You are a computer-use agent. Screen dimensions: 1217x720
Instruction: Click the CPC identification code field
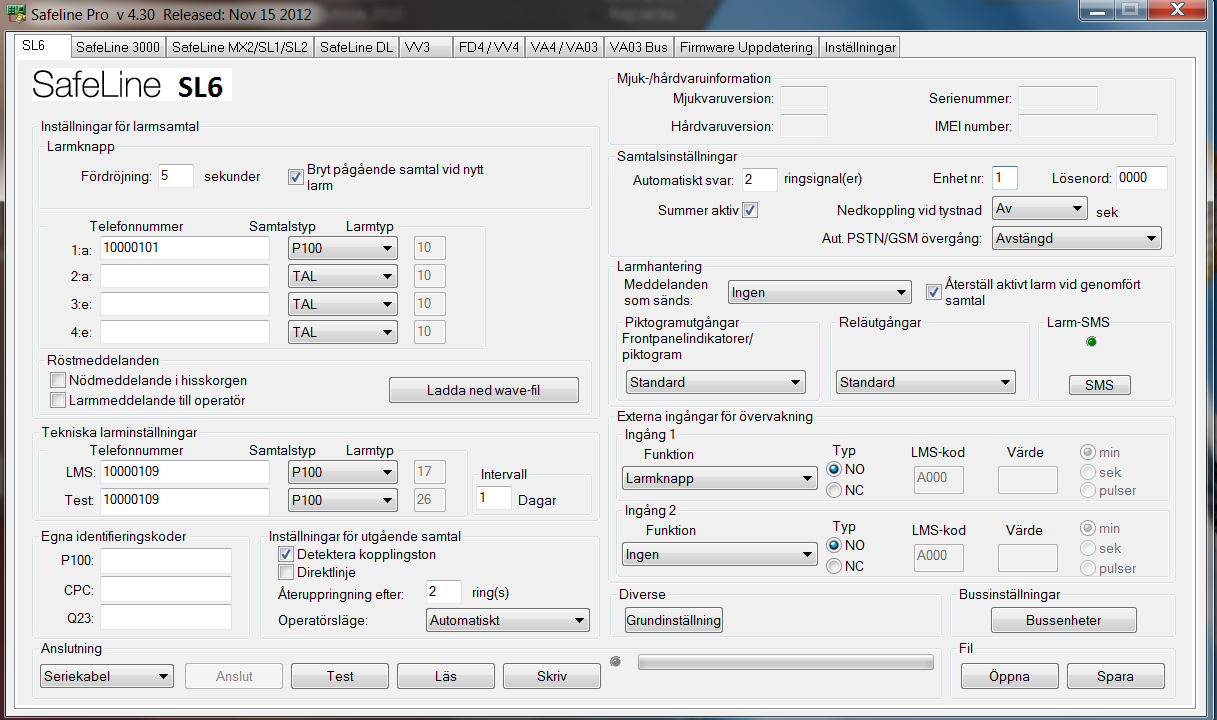pyautogui.click(x=166, y=589)
